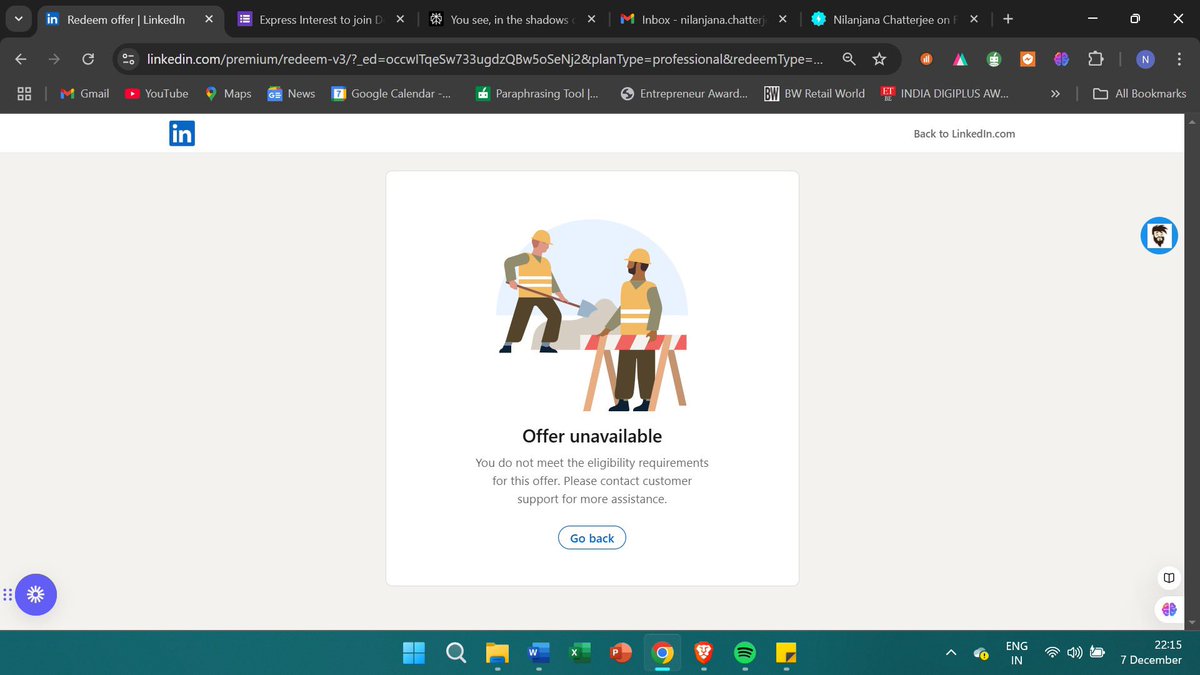This screenshot has height=675, width=1200.
Task: Click the book icon on right edge
Action: coord(1168,578)
